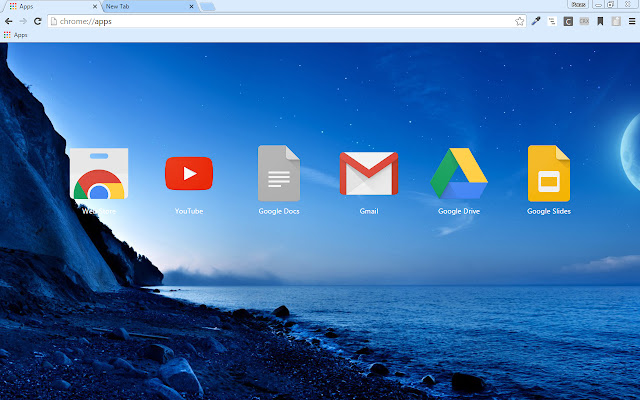Open the CRX extension icon
This screenshot has width=640, height=400.
tap(584, 21)
